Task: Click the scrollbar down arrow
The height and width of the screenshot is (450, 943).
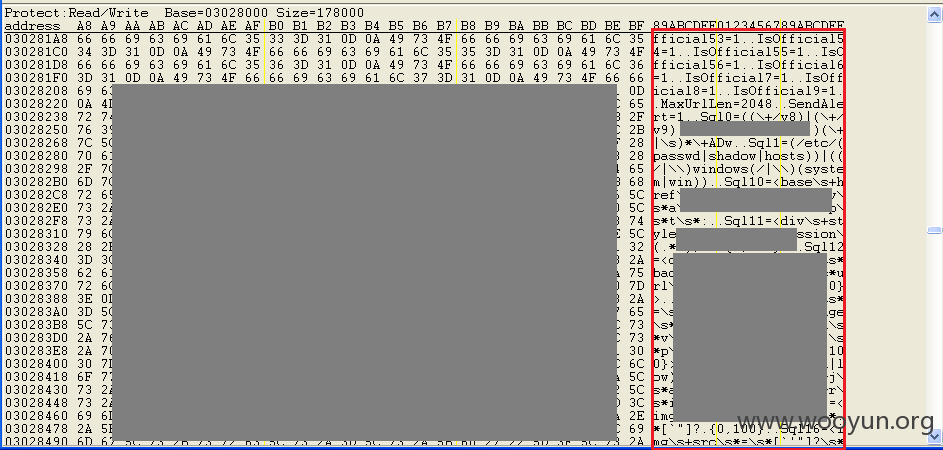Action: pyautogui.click(x=935, y=436)
